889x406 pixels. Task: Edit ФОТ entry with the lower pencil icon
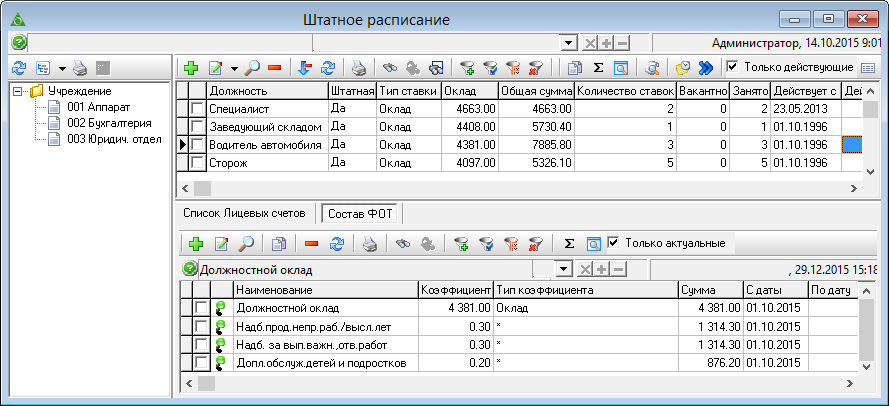click(221, 244)
